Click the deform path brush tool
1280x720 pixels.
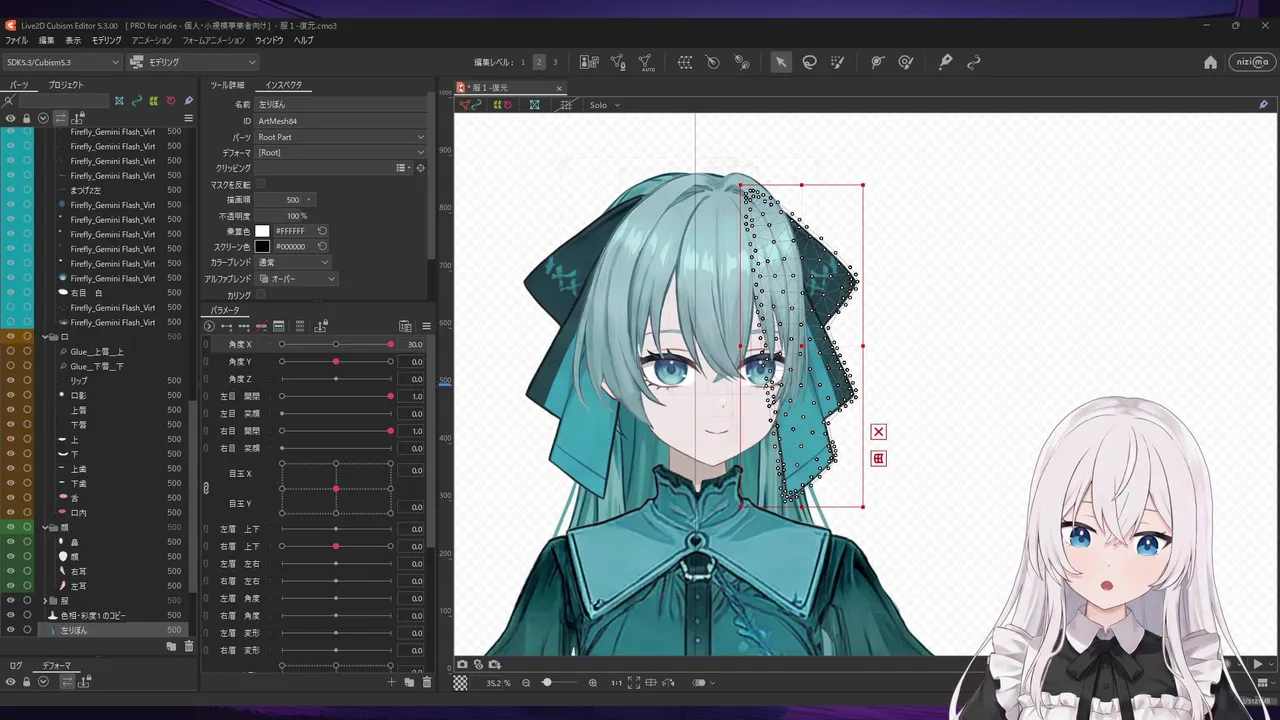pos(906,62)
